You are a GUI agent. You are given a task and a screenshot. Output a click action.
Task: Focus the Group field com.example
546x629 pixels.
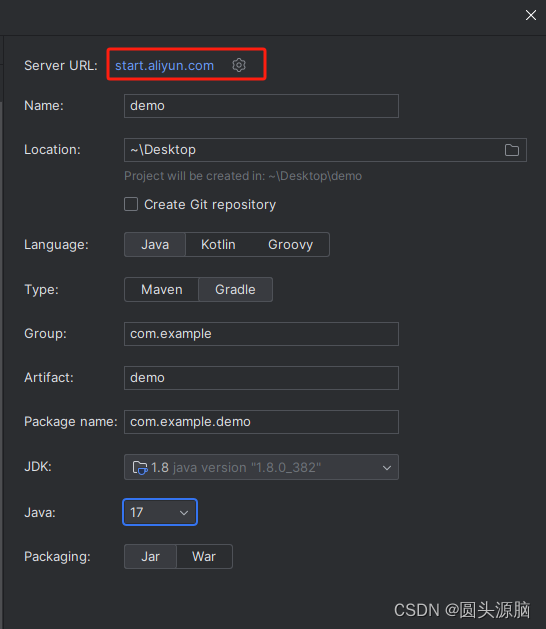pyautogui.click(x=261, y=334)
